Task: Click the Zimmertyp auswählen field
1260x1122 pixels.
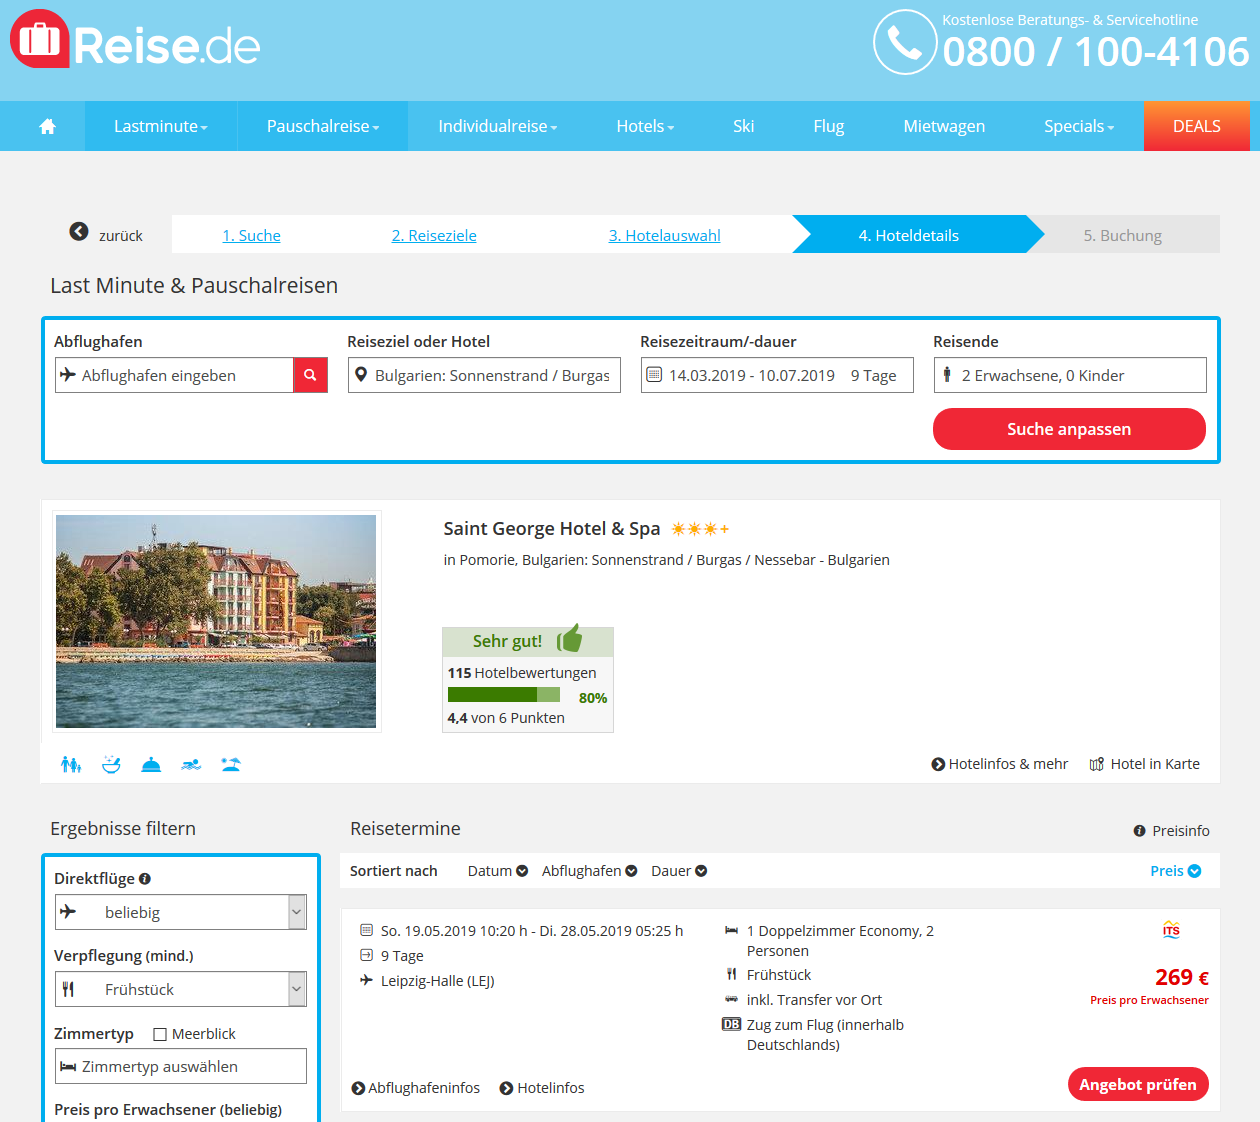Action: [180, 1066]
